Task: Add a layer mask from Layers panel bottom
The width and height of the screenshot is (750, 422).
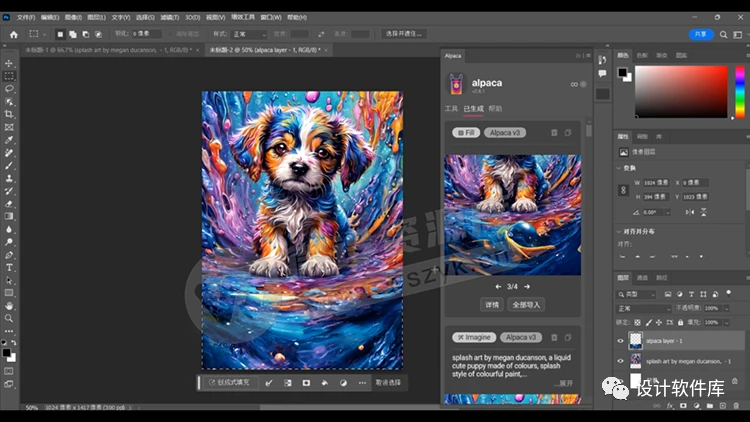Action: 683,406
